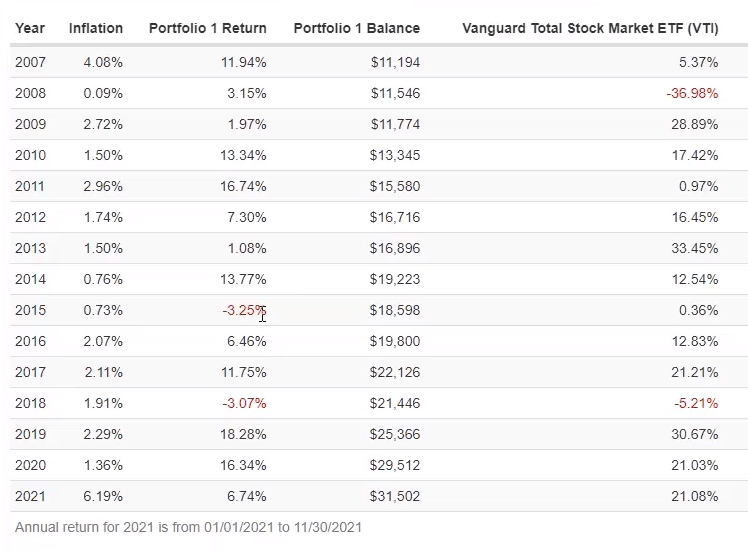Click the Vanguard Total Stock Market ETF header
Image resolution: width=748 pixels, height=552 pixels.
[x=590, y=29]
